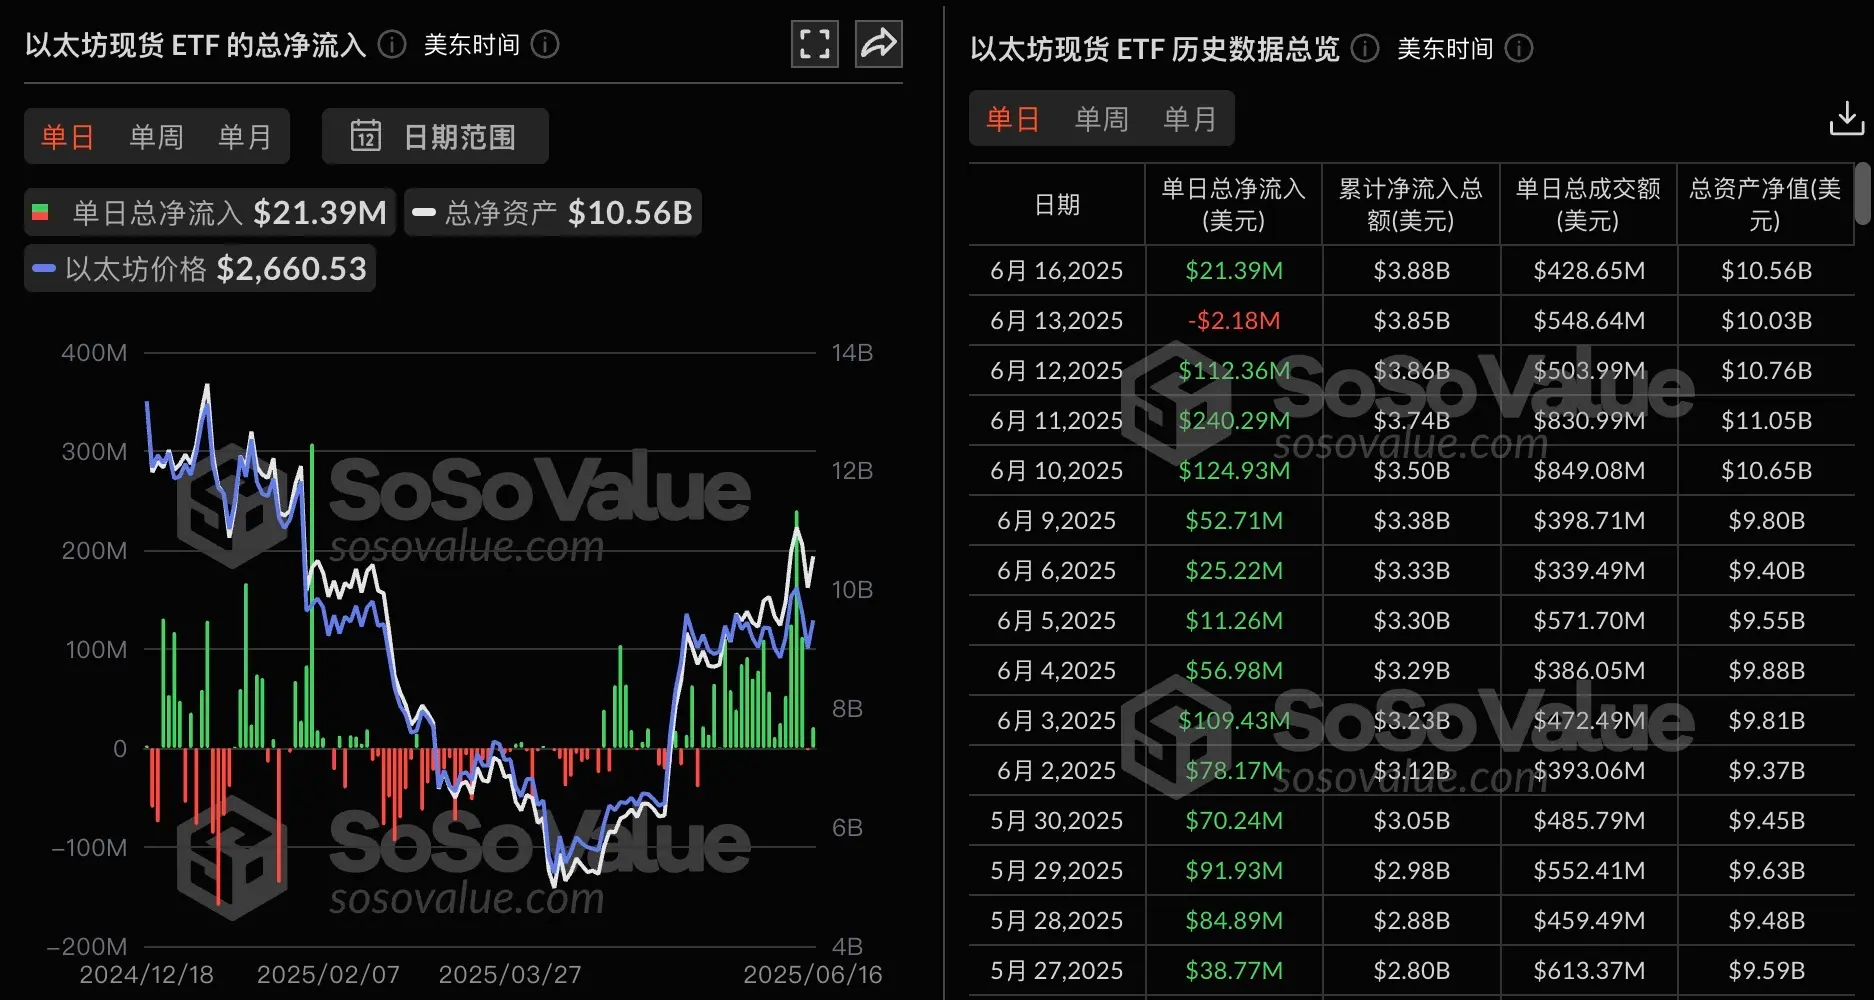Click the 5月 27,2025 date cell
Viewport: 1874px width, 1000px height.
coord(1057,970)
